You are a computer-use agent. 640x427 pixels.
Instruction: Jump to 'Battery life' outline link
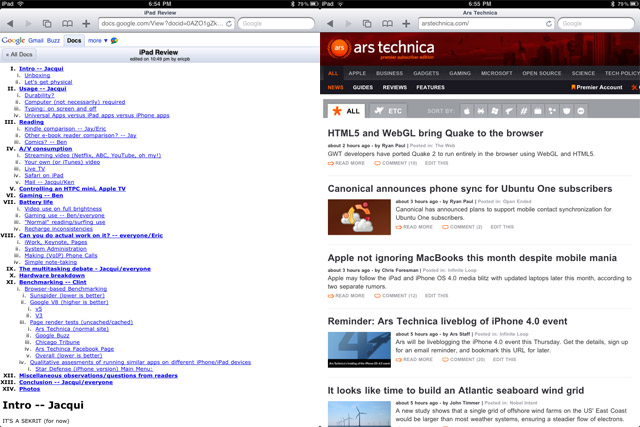36,202
